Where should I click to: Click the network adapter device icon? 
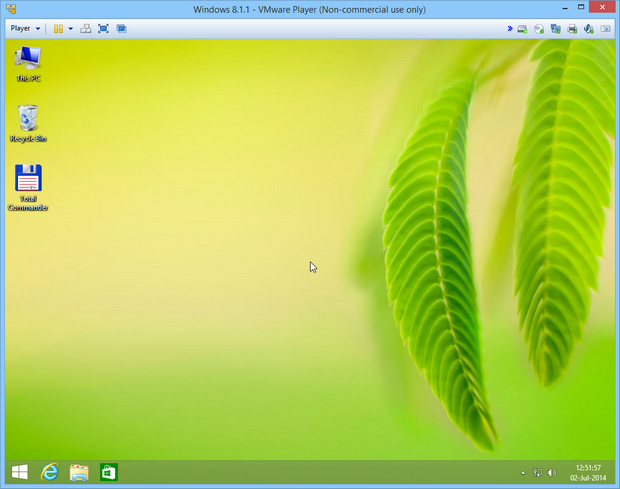click(x=556, y=29)
